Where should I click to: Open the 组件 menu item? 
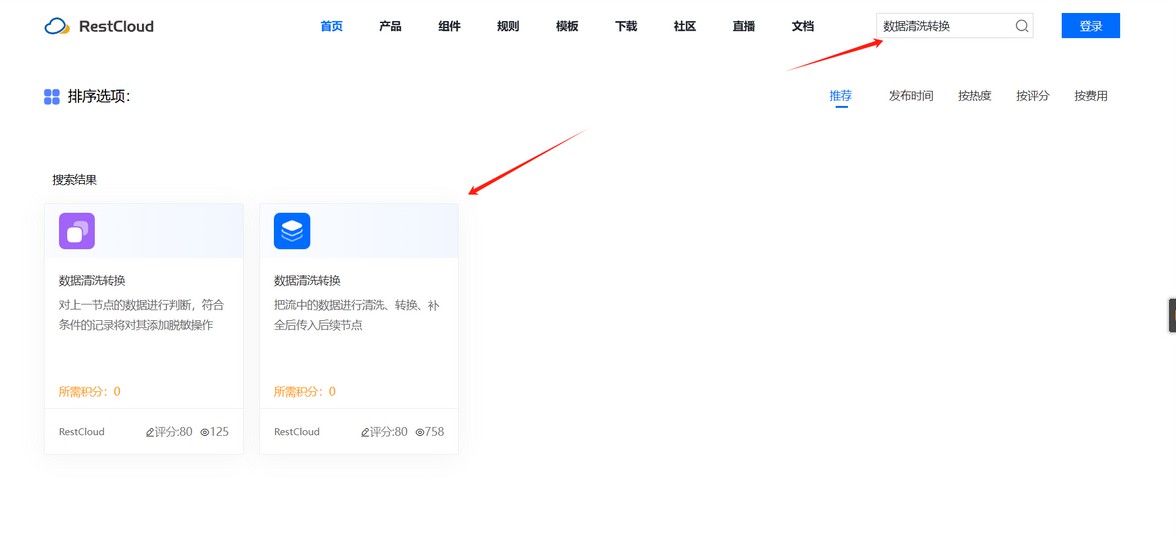click(x=449, y=26)
